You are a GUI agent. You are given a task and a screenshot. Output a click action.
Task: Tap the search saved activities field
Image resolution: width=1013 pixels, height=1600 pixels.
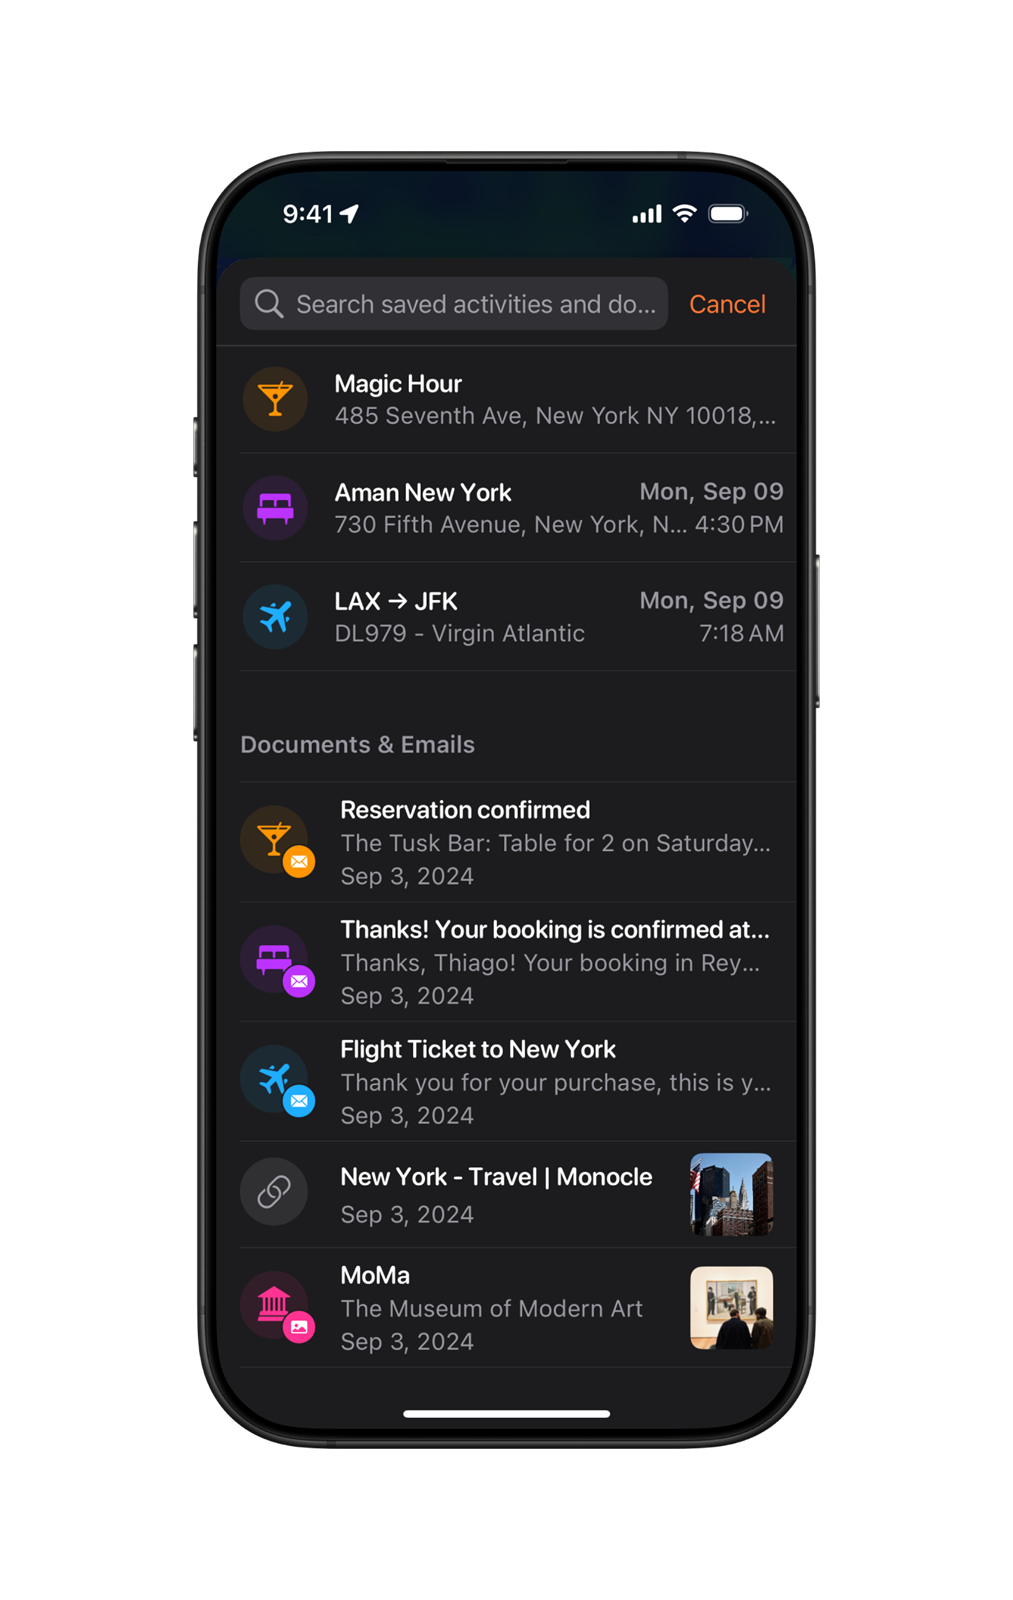(x=454, y=303)
